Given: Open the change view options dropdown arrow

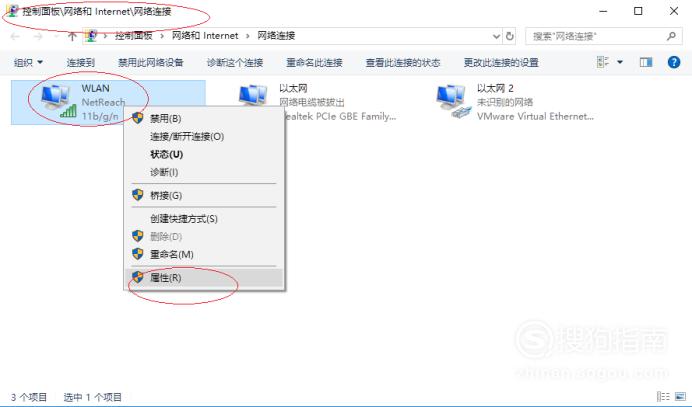Looking at the screenshot, I should point(620,62).
